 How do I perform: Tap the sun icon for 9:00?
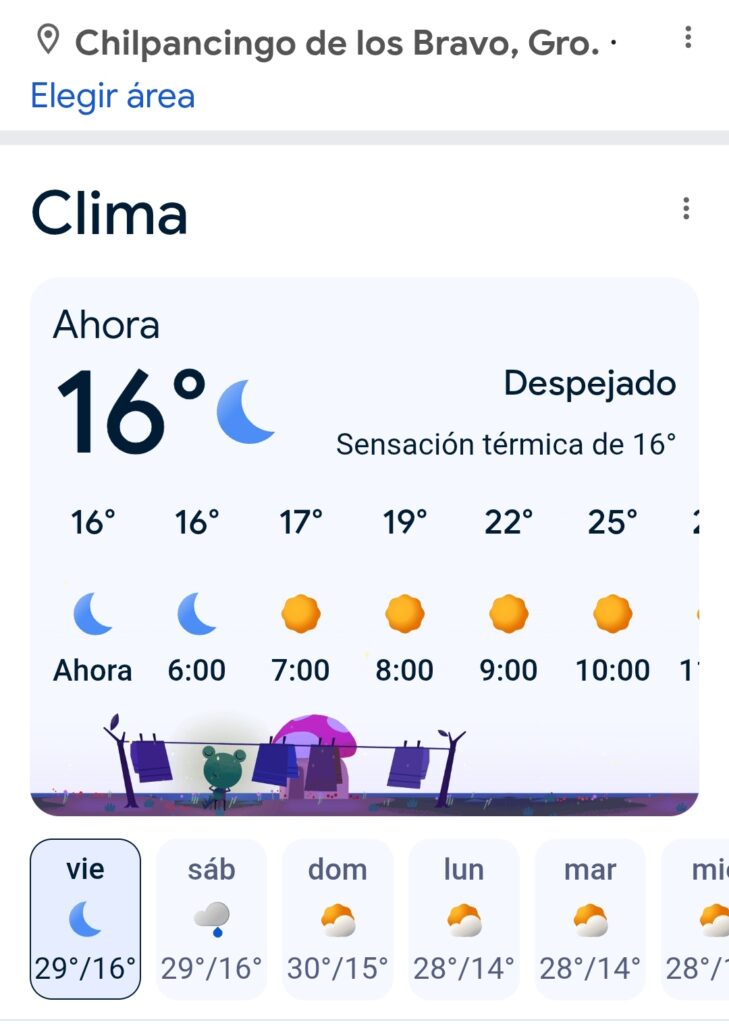coord(509,614)
